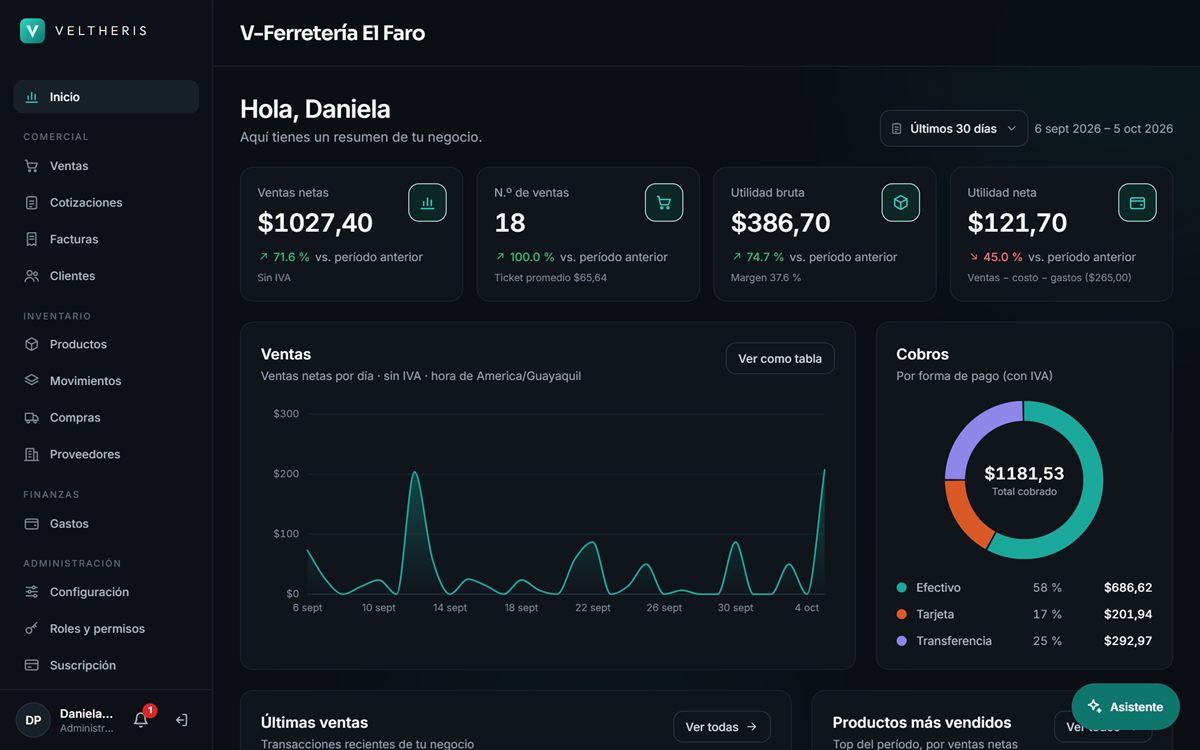Navigate to Facturas in sidebar
The image size is (1200, 750).
tap(106, 239)
